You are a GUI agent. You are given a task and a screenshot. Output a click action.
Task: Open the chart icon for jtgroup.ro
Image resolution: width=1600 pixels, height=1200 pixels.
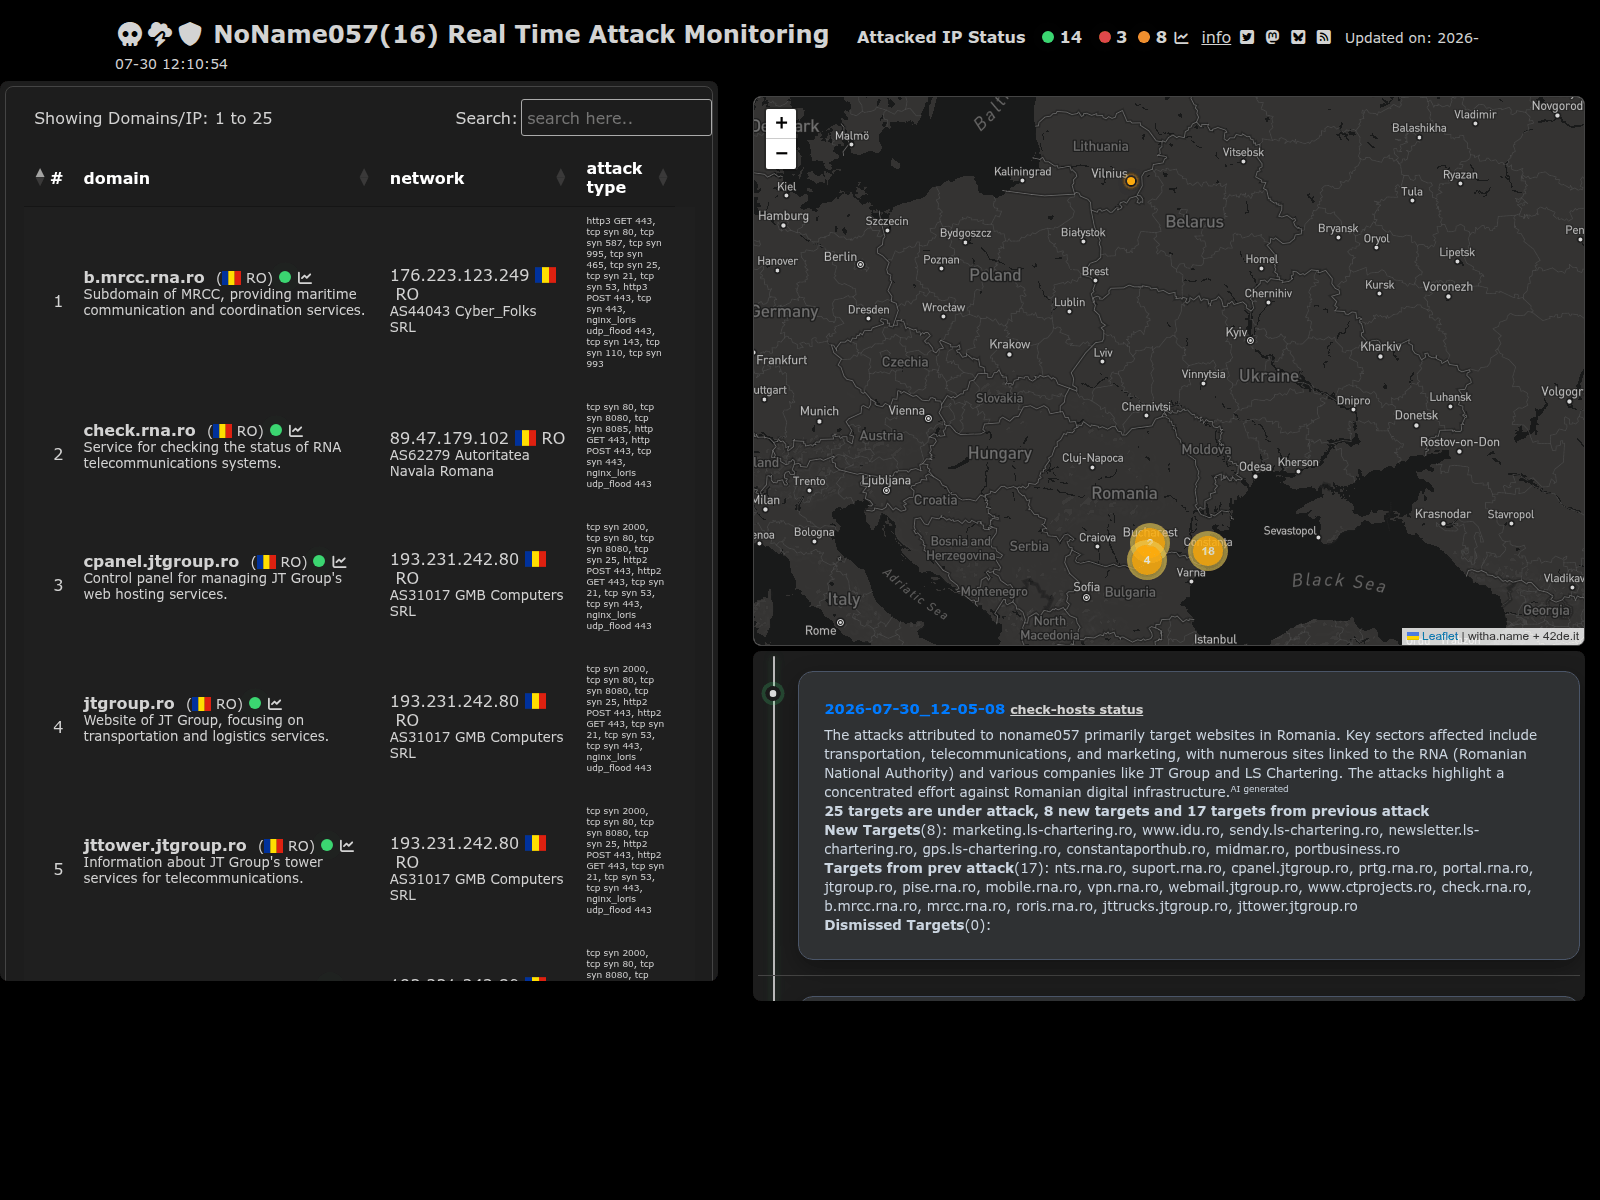(275, 704)
